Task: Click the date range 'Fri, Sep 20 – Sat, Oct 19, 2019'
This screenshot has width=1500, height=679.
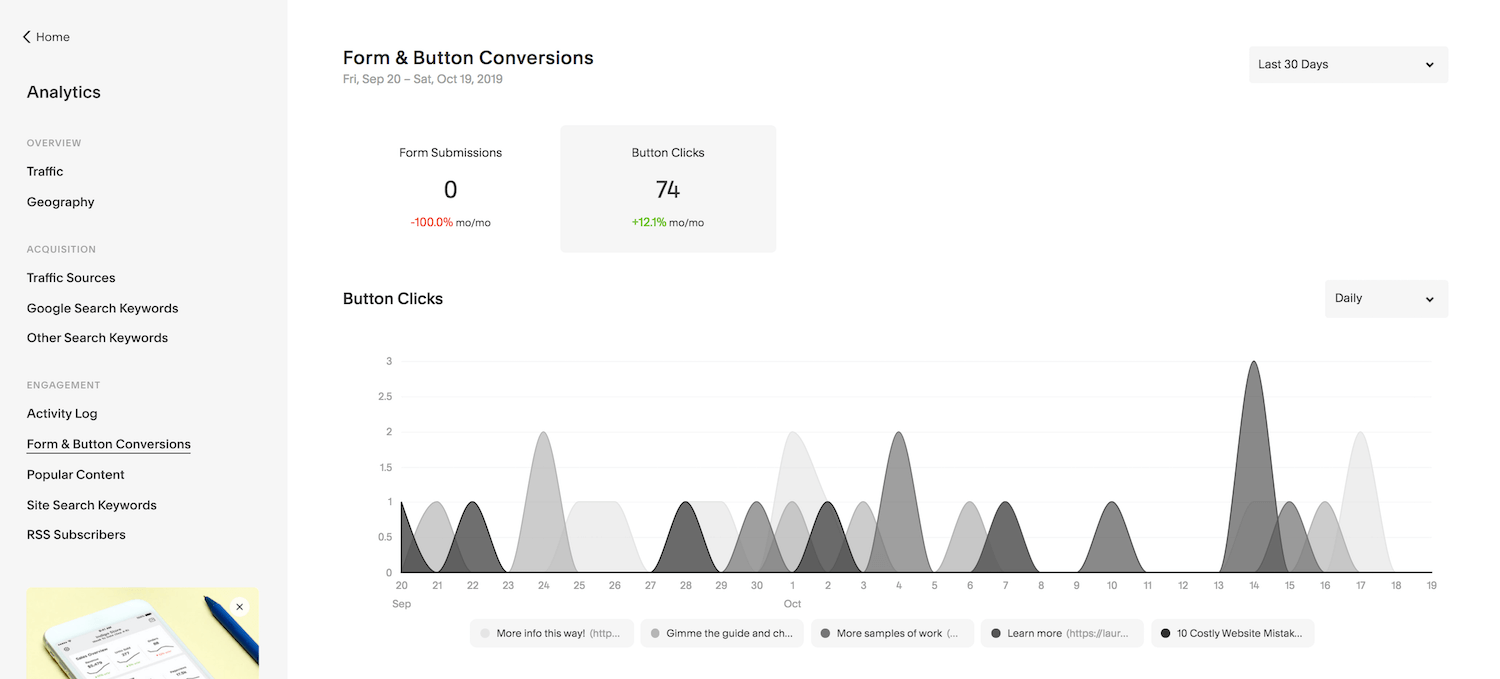Action: (423, 79)
